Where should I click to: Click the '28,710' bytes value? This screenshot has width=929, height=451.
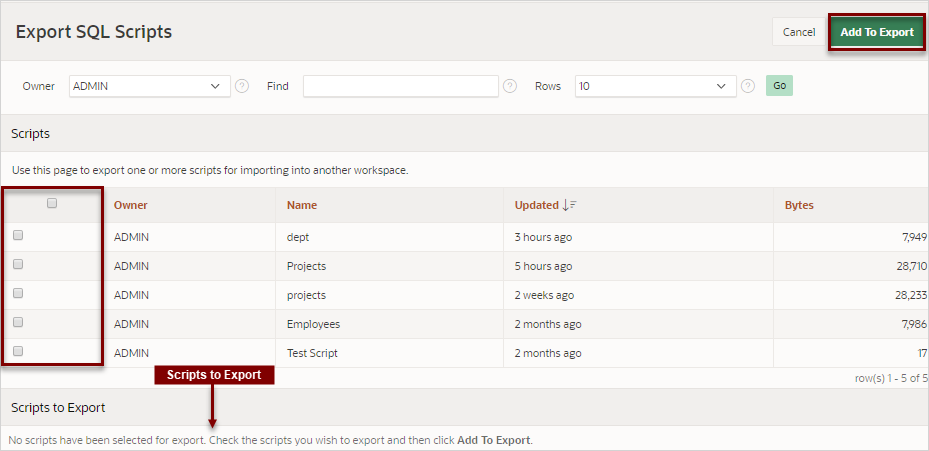click(912, 266)
